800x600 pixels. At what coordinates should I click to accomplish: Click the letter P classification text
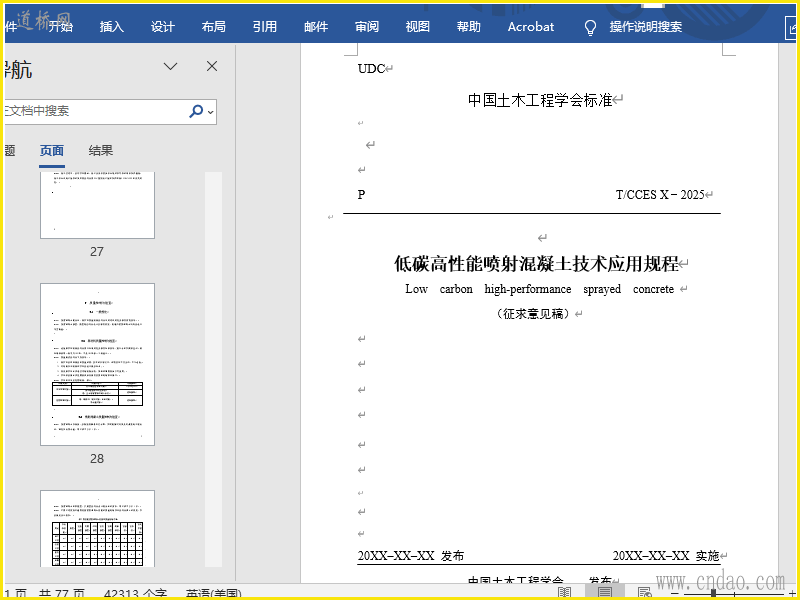tap(361, 194)
